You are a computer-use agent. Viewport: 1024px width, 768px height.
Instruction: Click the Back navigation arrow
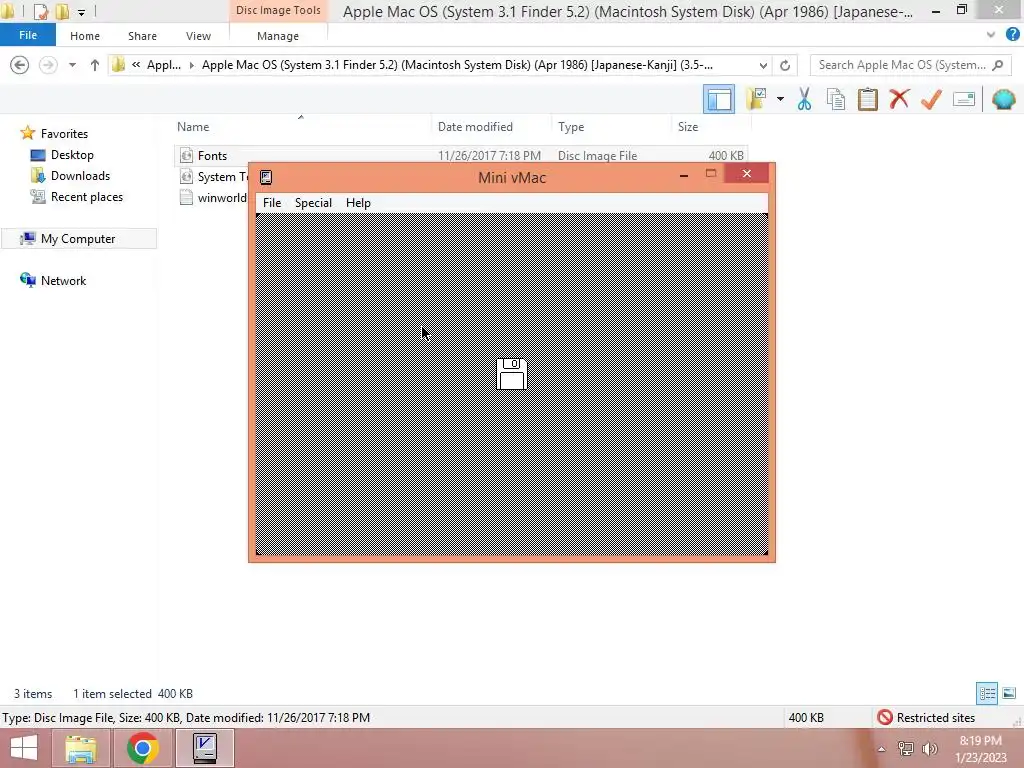(x=20, y=65)
